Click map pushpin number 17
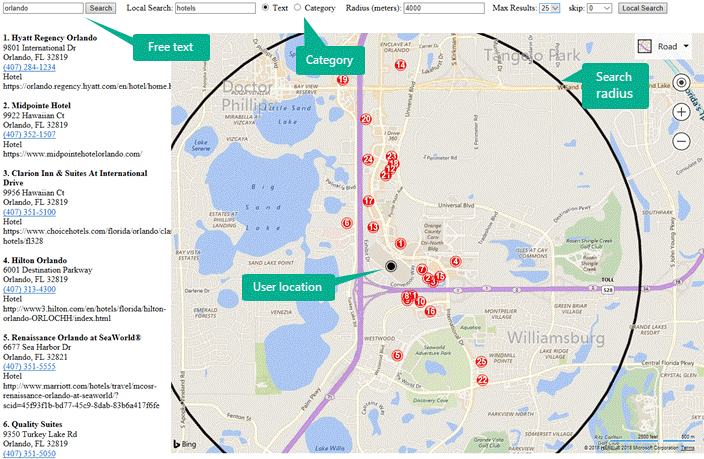704x459 pixels. coord(369,201)
